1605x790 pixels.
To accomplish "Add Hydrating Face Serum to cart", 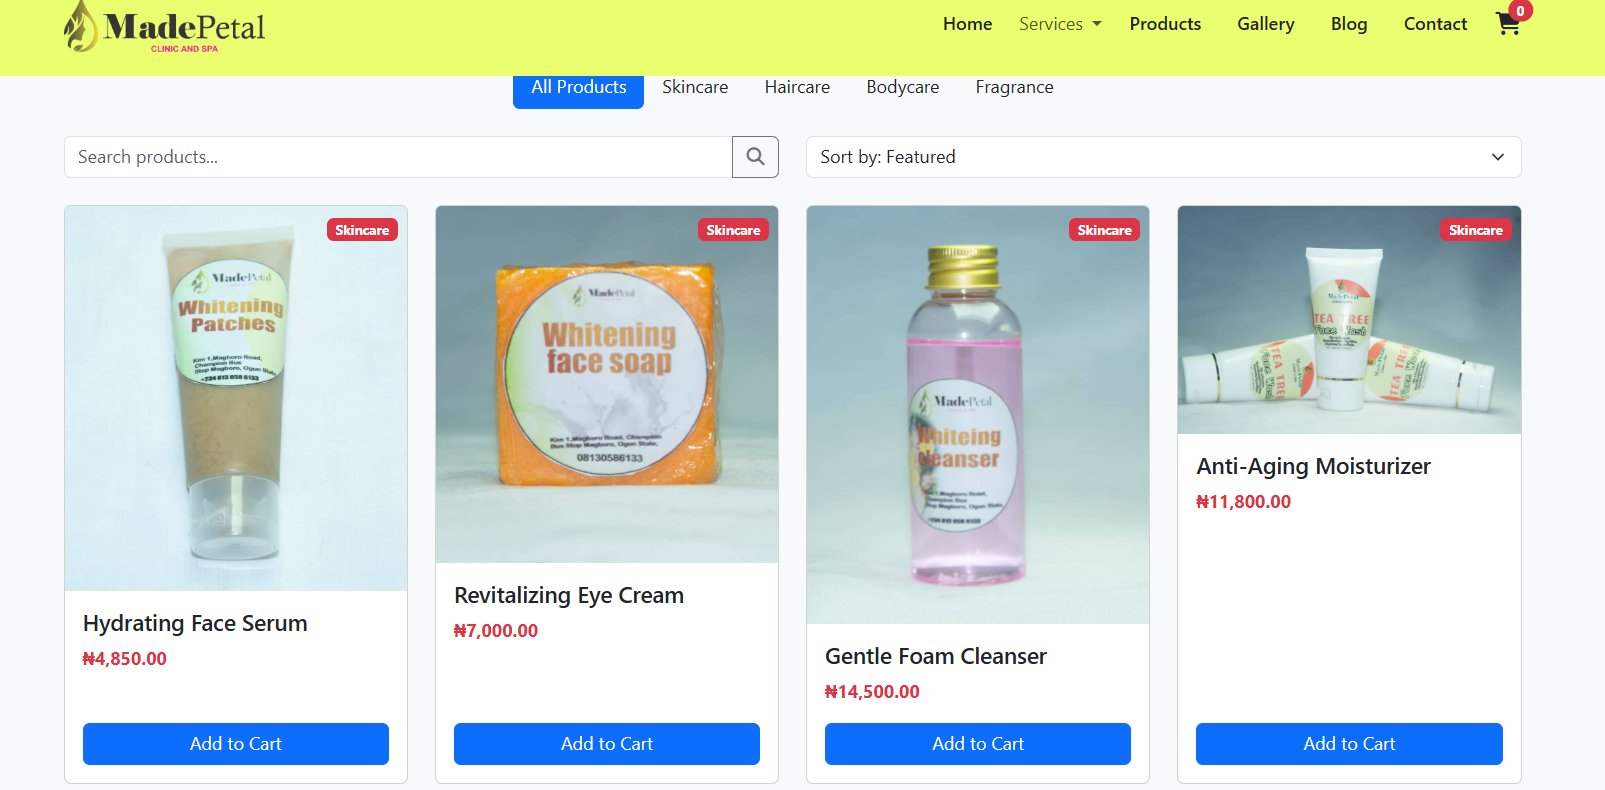I will point(236,744).
